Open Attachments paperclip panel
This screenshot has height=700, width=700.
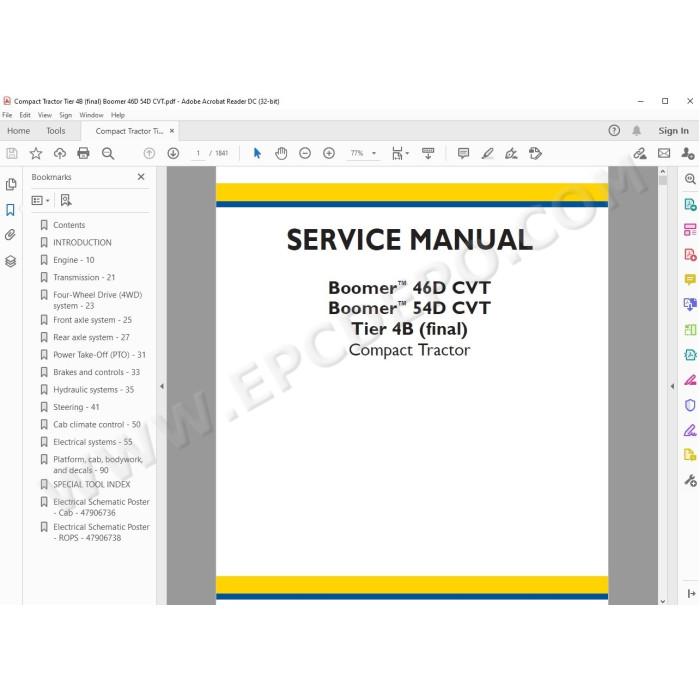tap(10, 235)
